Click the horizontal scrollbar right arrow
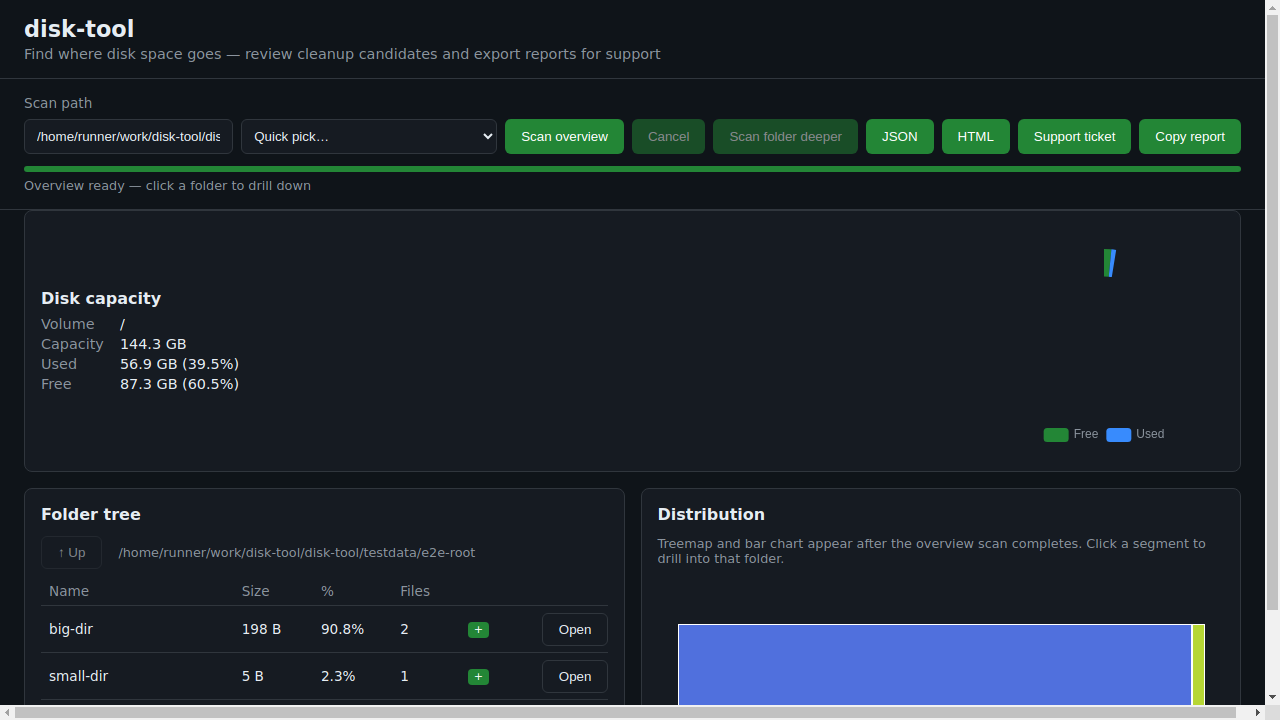Viewport: 1280px width, 720px height. pyautogui.click(x=1257, y=712)
